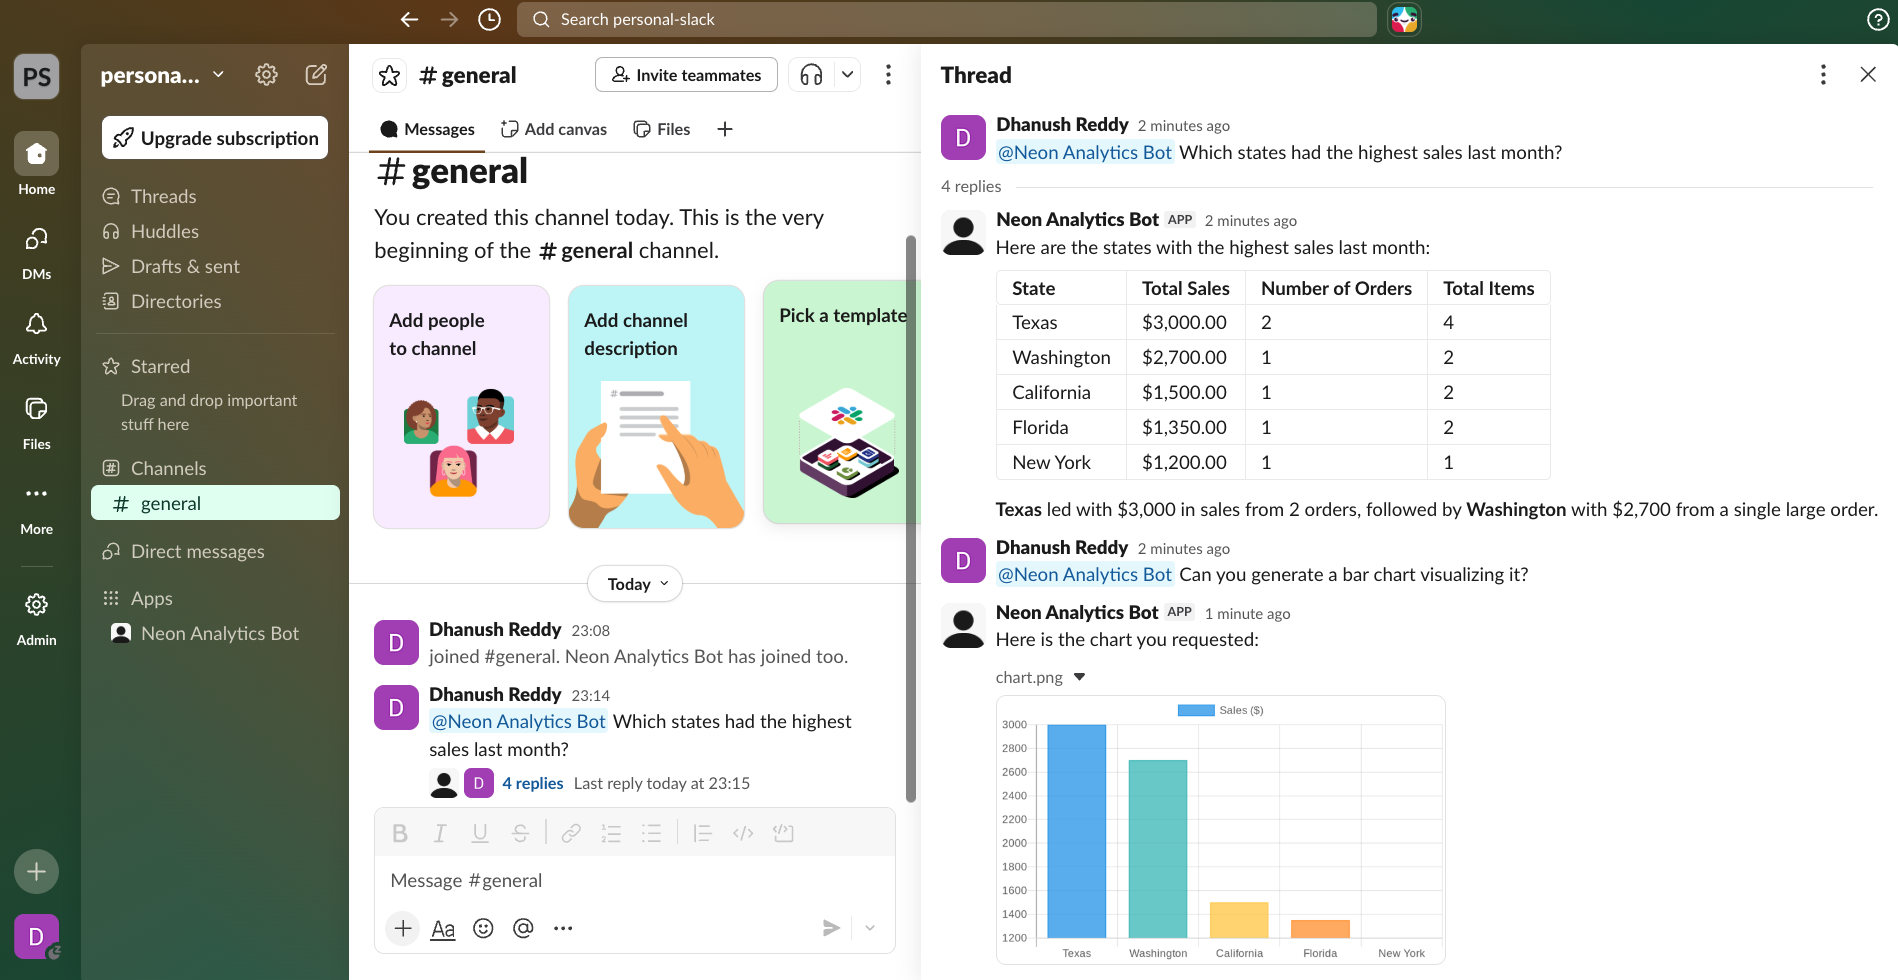
Task: Star the #general channel
Action: coord(390,75)
